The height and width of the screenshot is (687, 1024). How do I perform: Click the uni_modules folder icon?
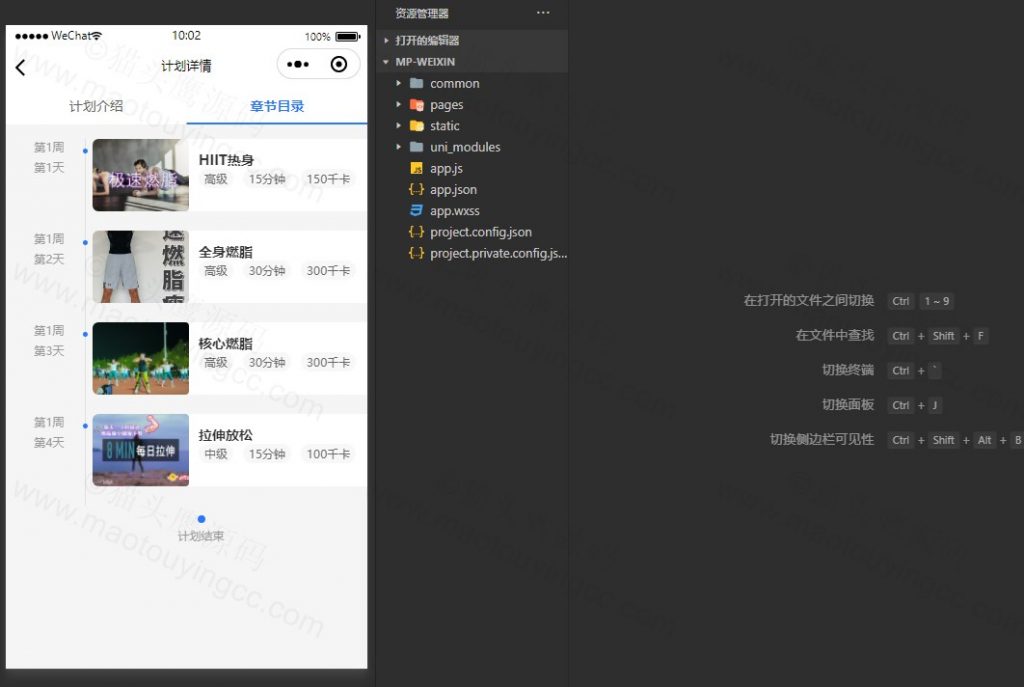(x=416, y=147)
